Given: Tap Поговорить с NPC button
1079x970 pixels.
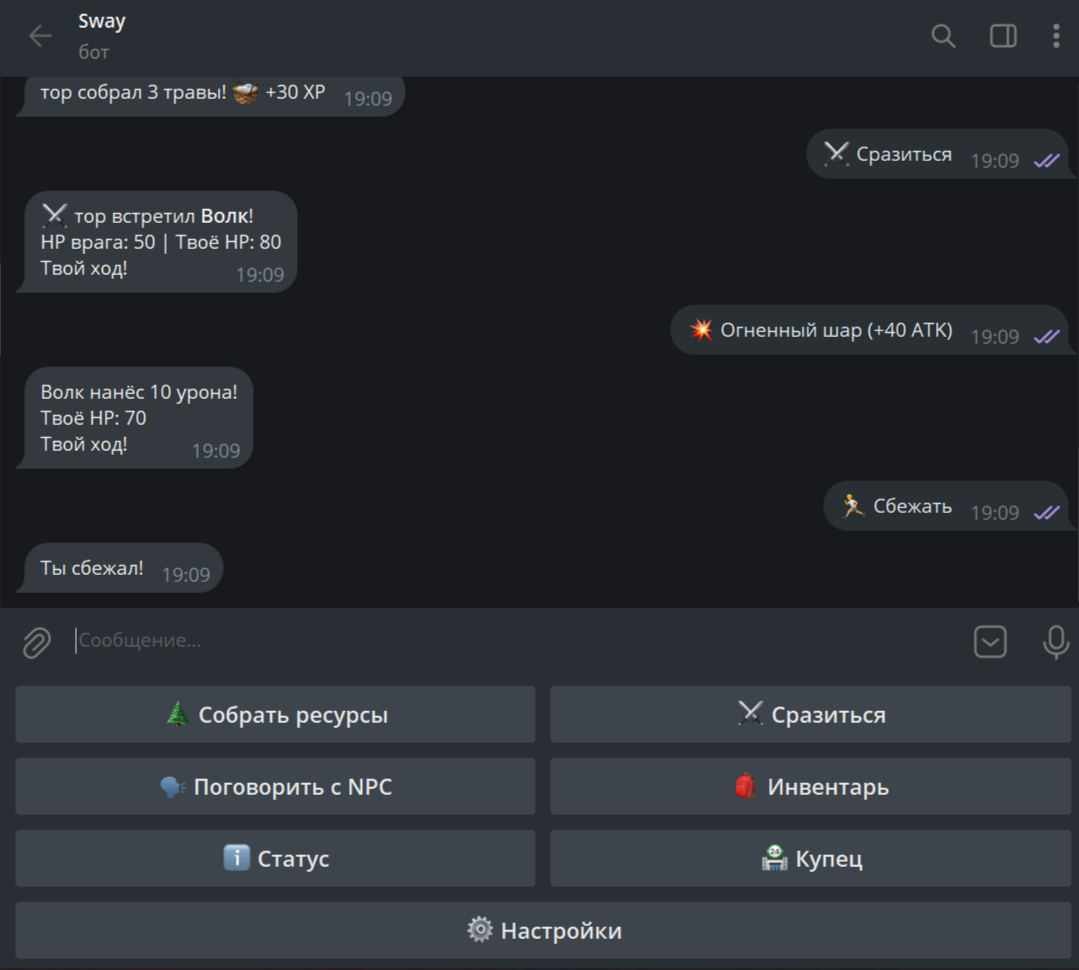Looking at the screenshot, I should [x=275, y=786].
